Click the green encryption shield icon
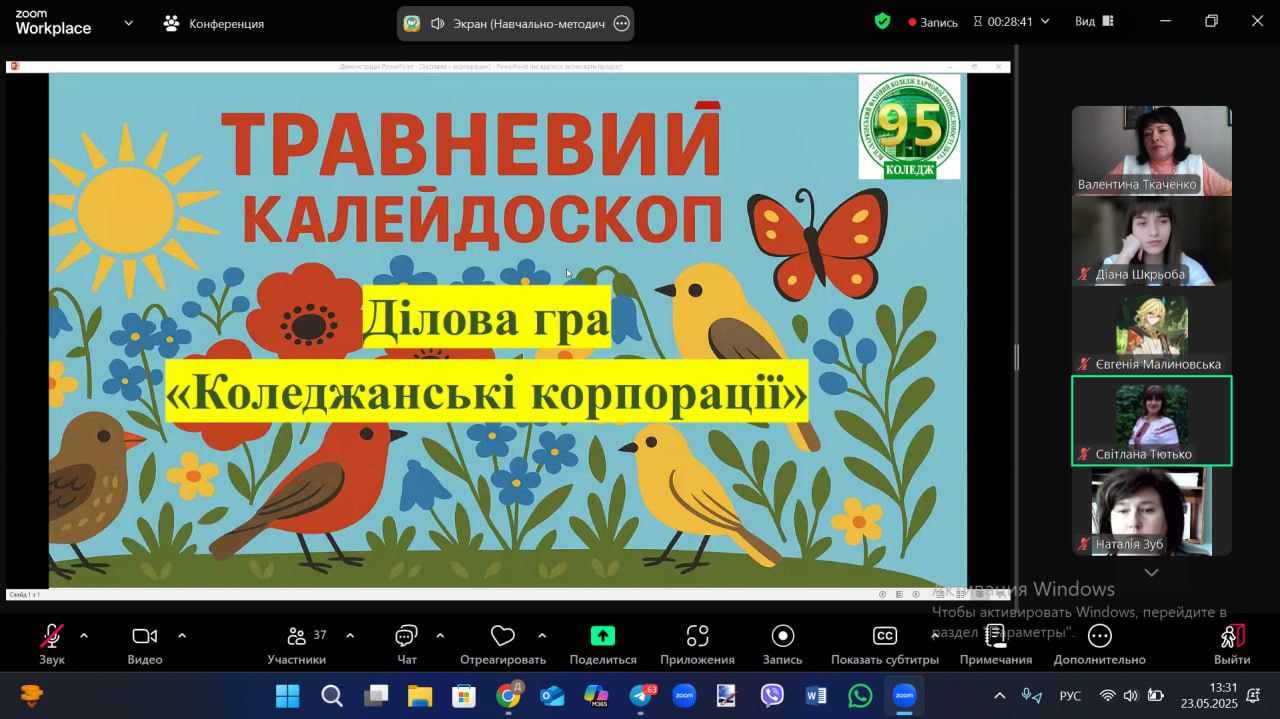This screenshot has height=719, width=1280. click(x=882, y=21)
